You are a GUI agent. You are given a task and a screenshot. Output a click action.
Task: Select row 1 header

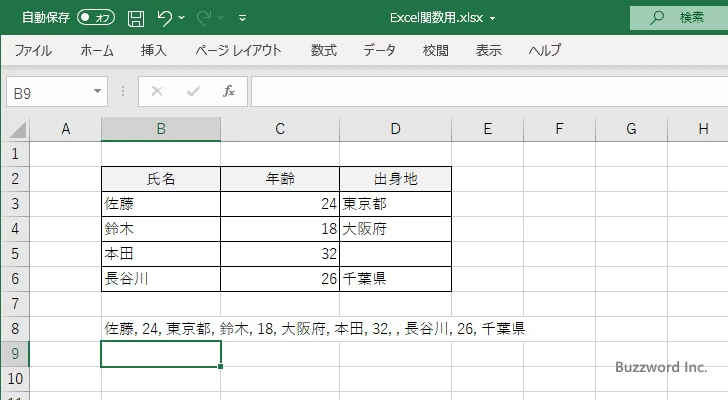point(15,154)
